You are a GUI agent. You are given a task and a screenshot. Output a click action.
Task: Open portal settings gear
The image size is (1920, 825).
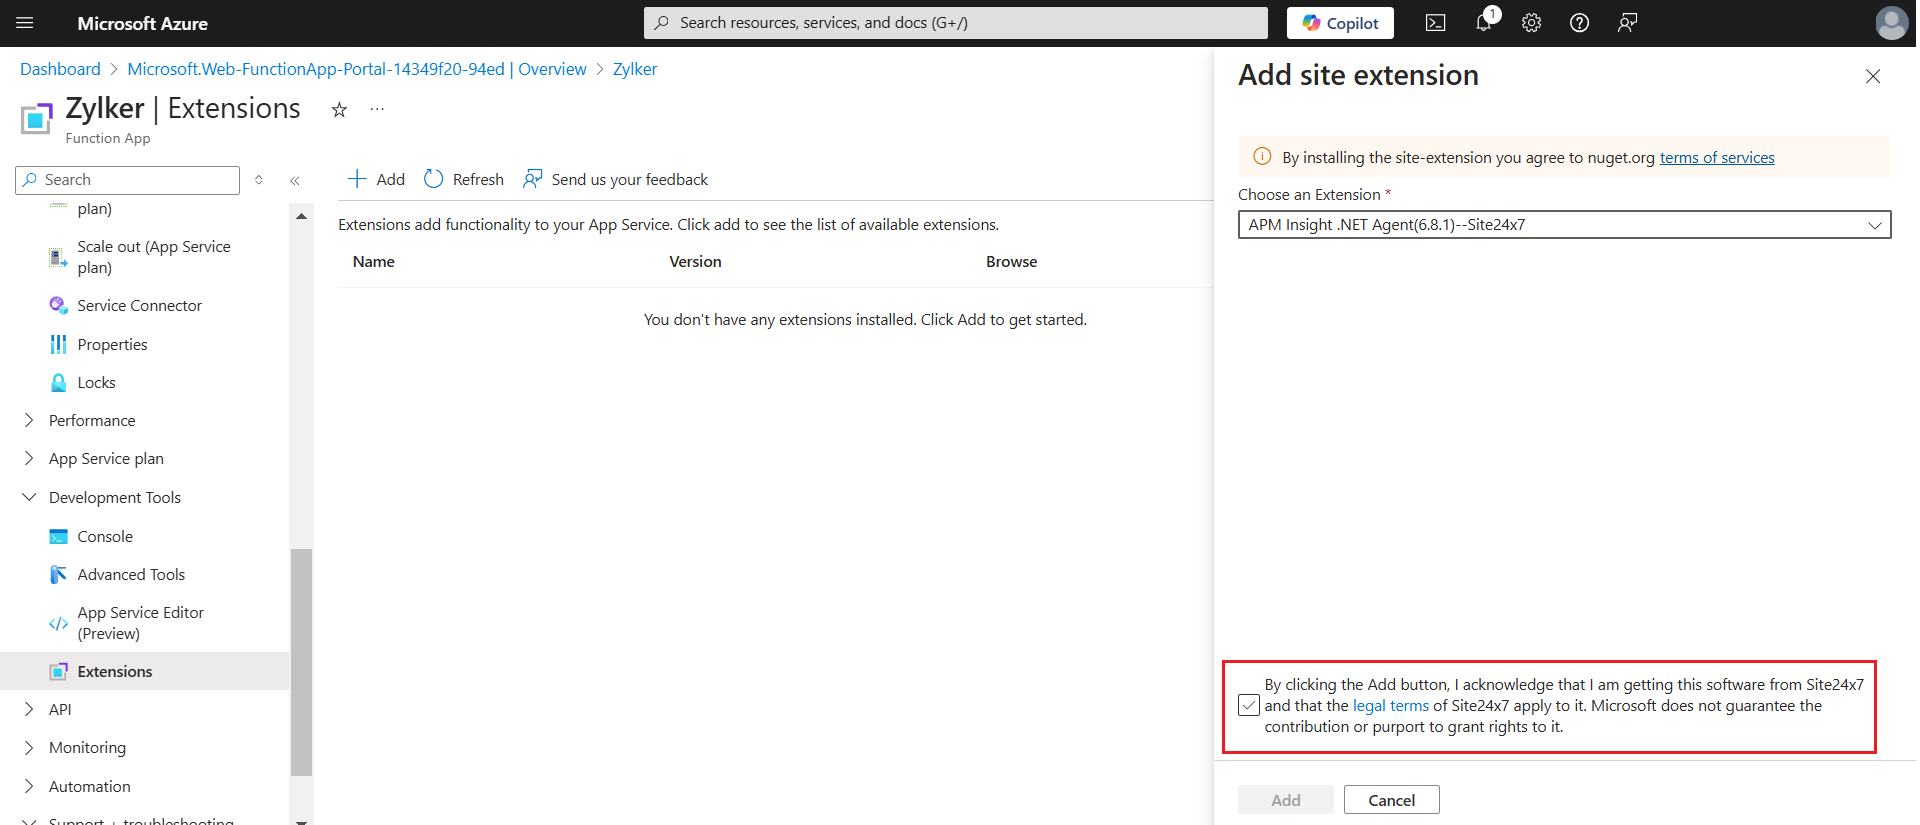(1531, 23)
